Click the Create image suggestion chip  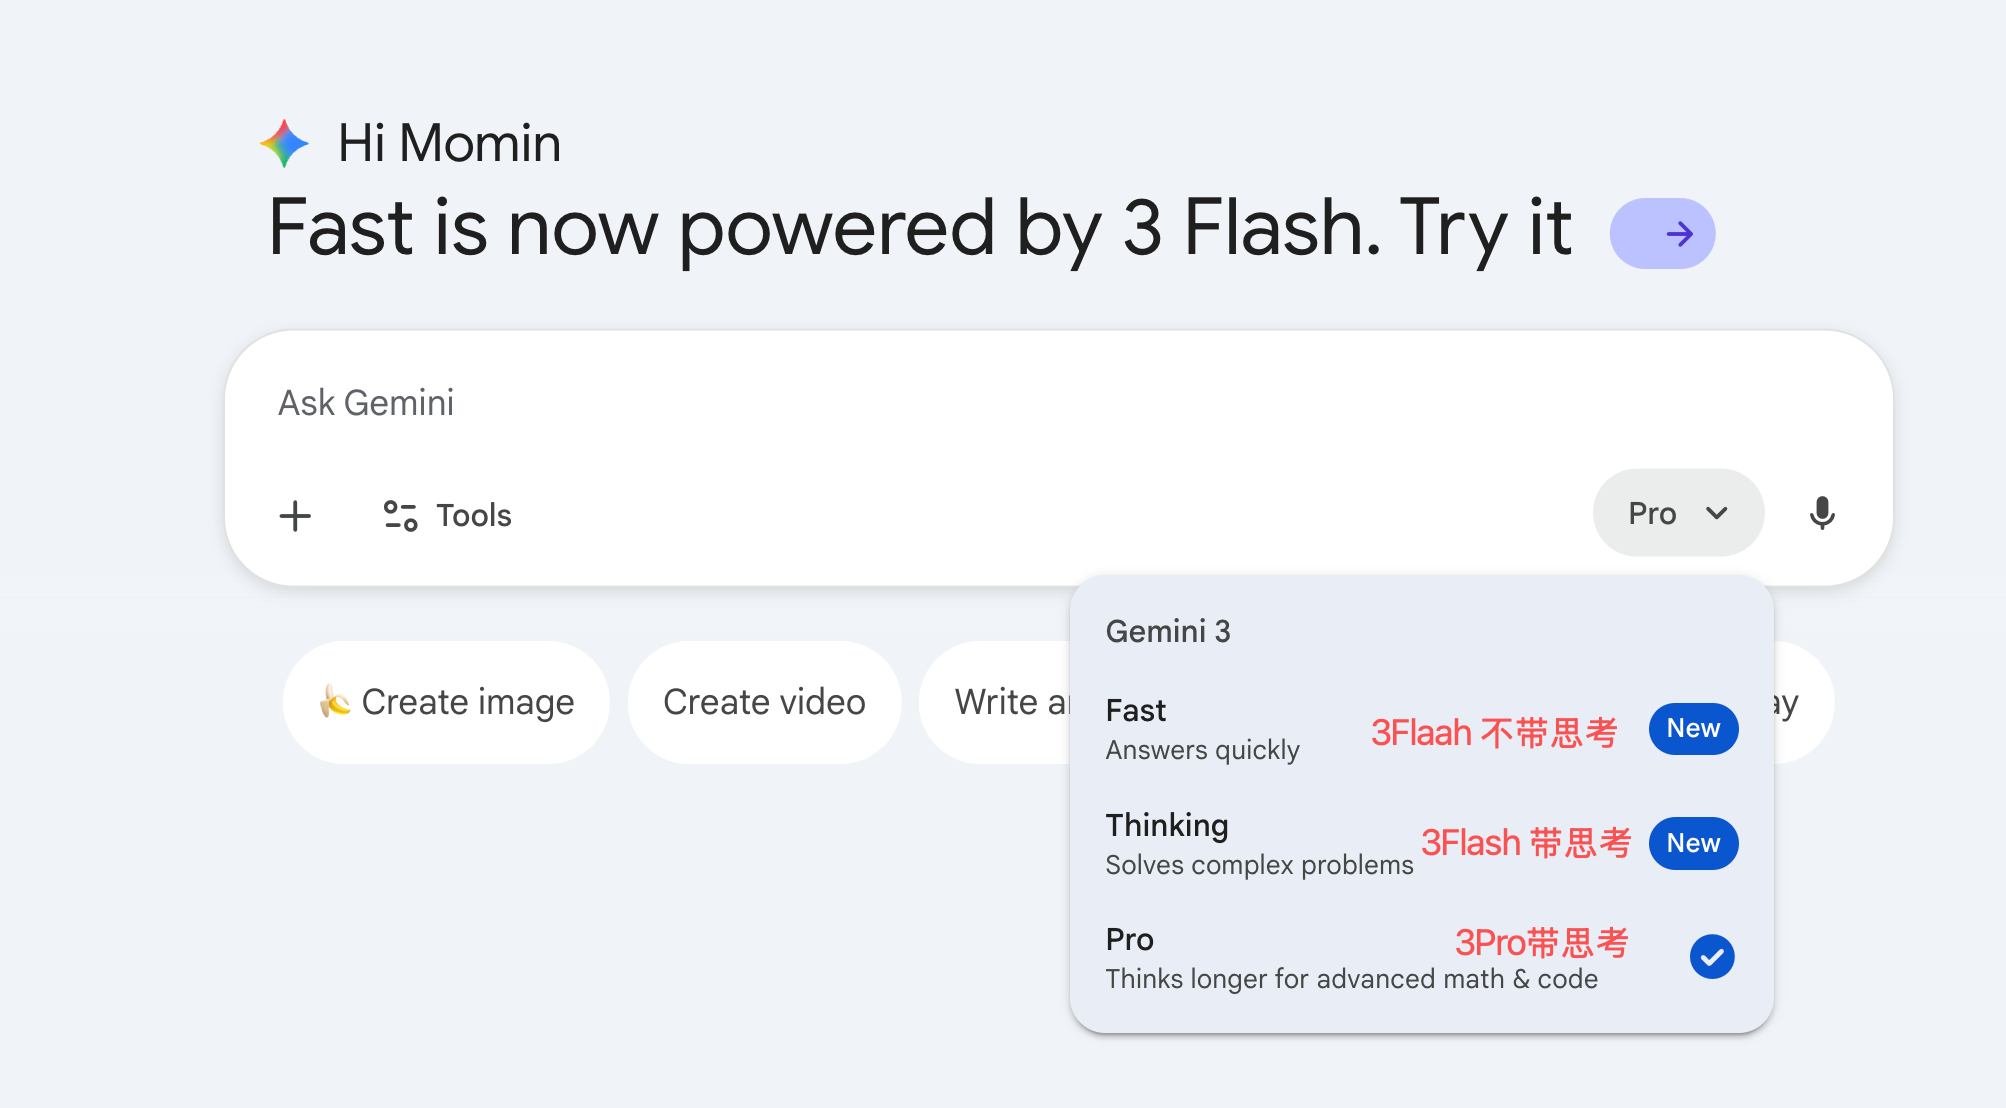[x=447, y=702]
